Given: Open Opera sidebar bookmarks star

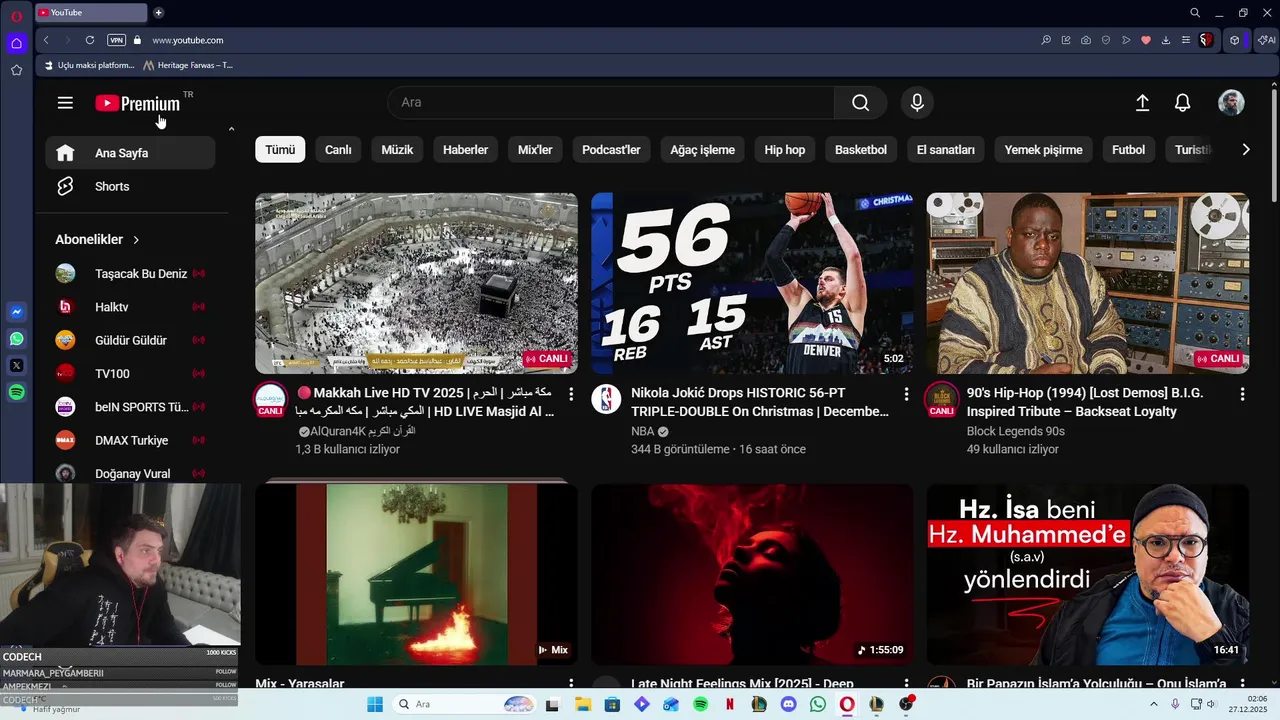Looking at the screenshot, I should point(16,70).
